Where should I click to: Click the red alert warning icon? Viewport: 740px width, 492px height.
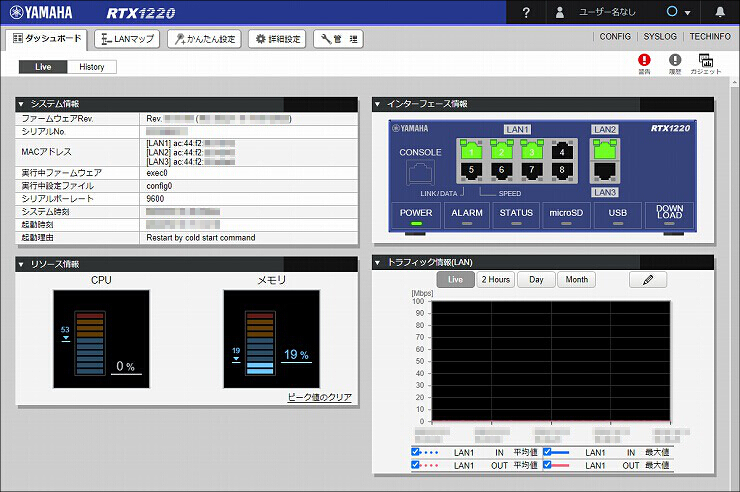(x=644, y=60)
